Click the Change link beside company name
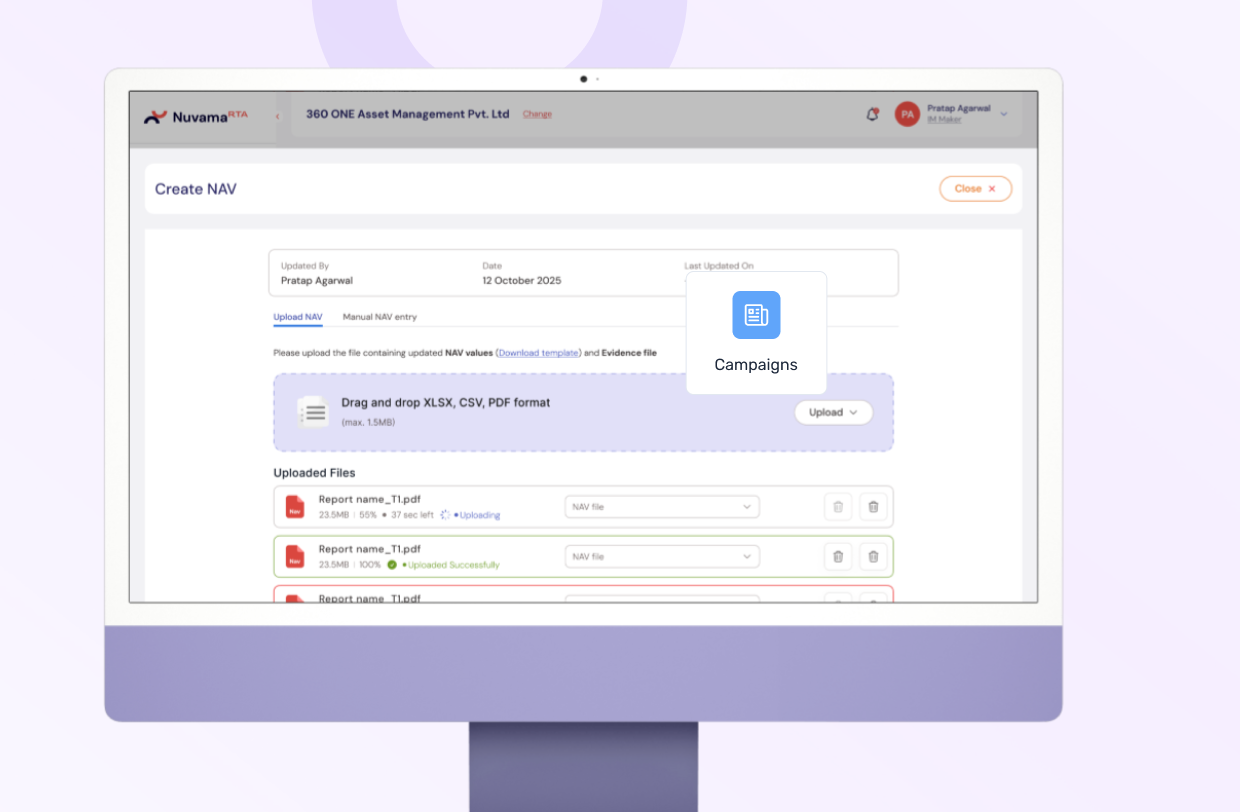This screenshot has height=812, width=1240. click(537, 114)
